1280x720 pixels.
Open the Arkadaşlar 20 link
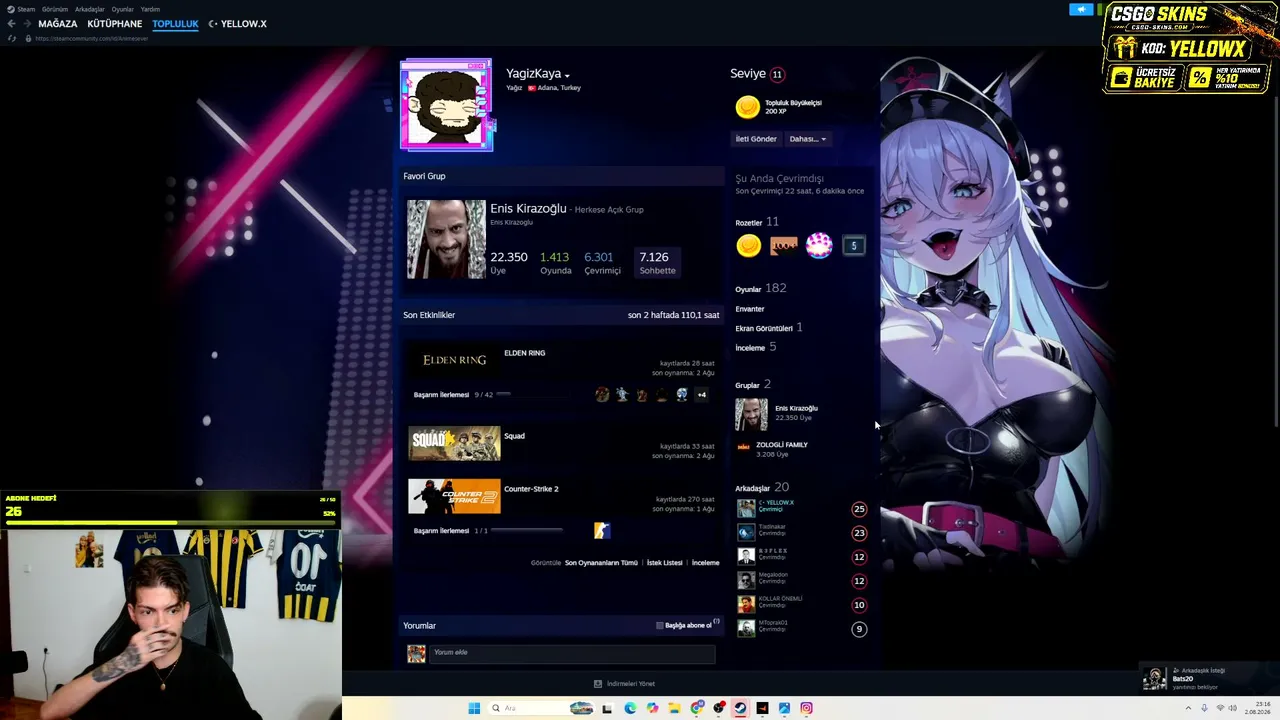click(762, 488)
